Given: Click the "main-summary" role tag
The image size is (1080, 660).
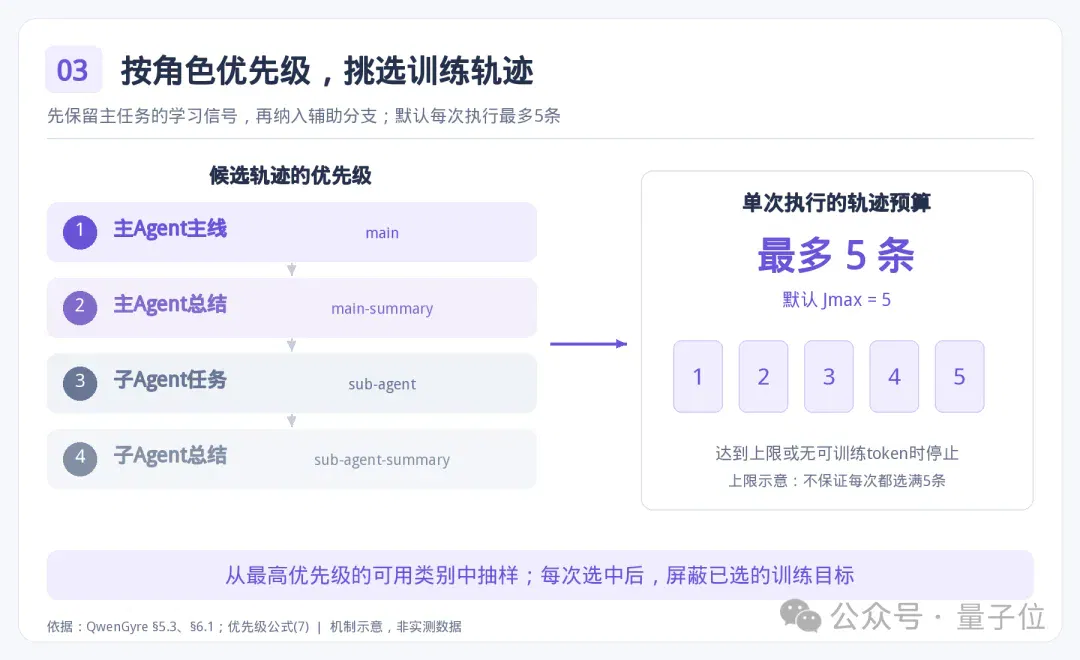Looking at the screenshot, I should click(382, 309).
